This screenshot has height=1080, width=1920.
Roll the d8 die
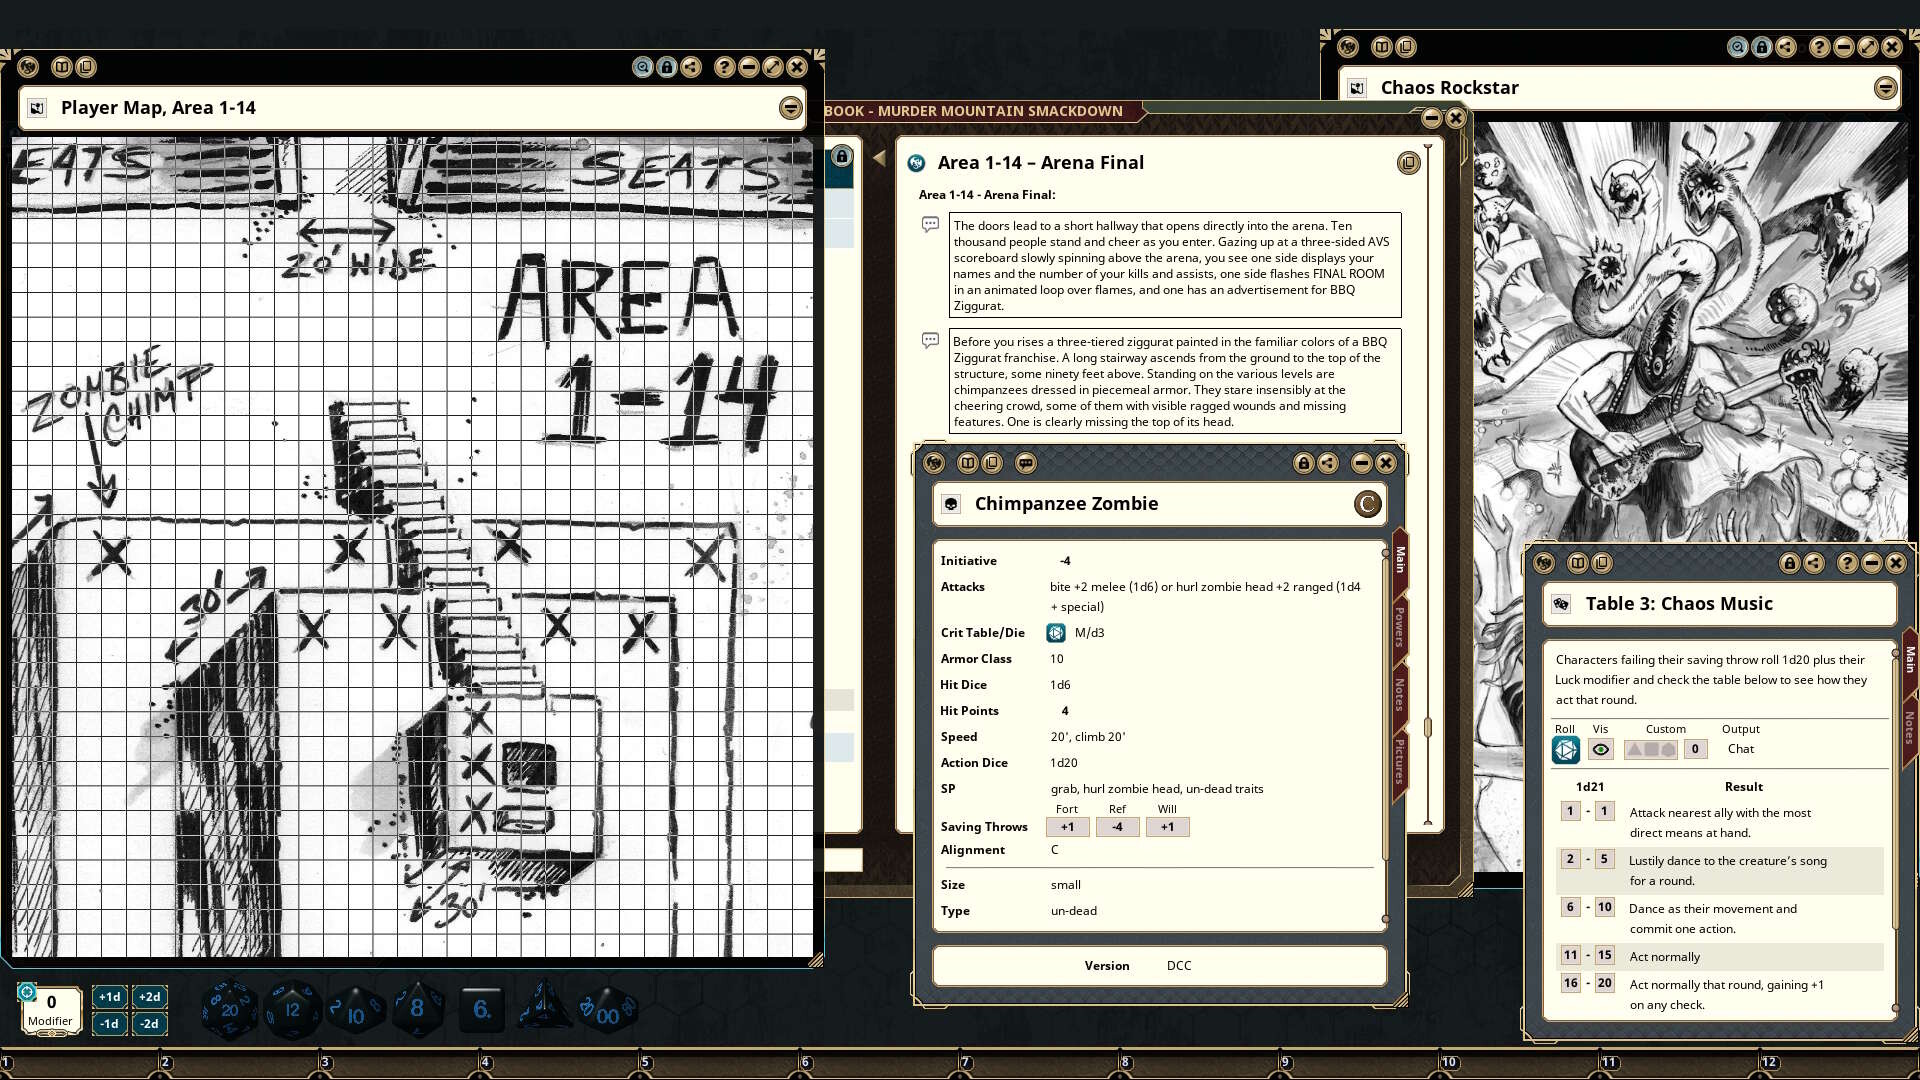[416, 1009]
